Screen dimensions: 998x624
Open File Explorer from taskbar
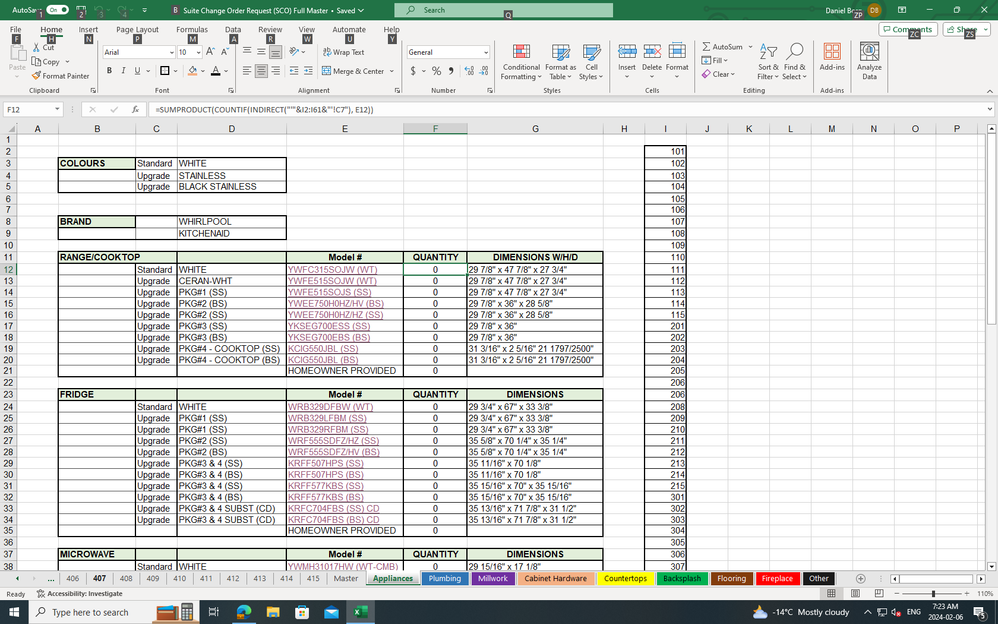[x=273, y=612]
